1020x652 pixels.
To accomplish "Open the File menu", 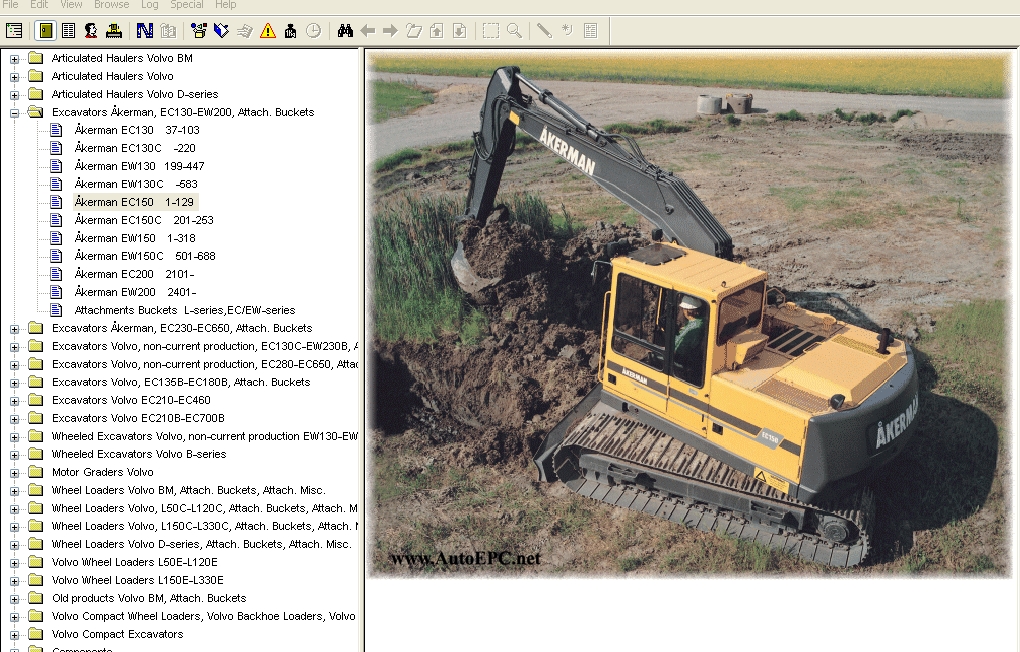I will coord(10,5).
